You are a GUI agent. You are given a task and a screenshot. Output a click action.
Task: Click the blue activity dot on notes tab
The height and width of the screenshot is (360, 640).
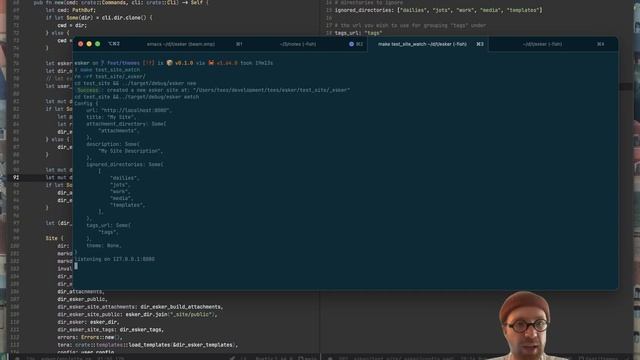click(351, 44)
